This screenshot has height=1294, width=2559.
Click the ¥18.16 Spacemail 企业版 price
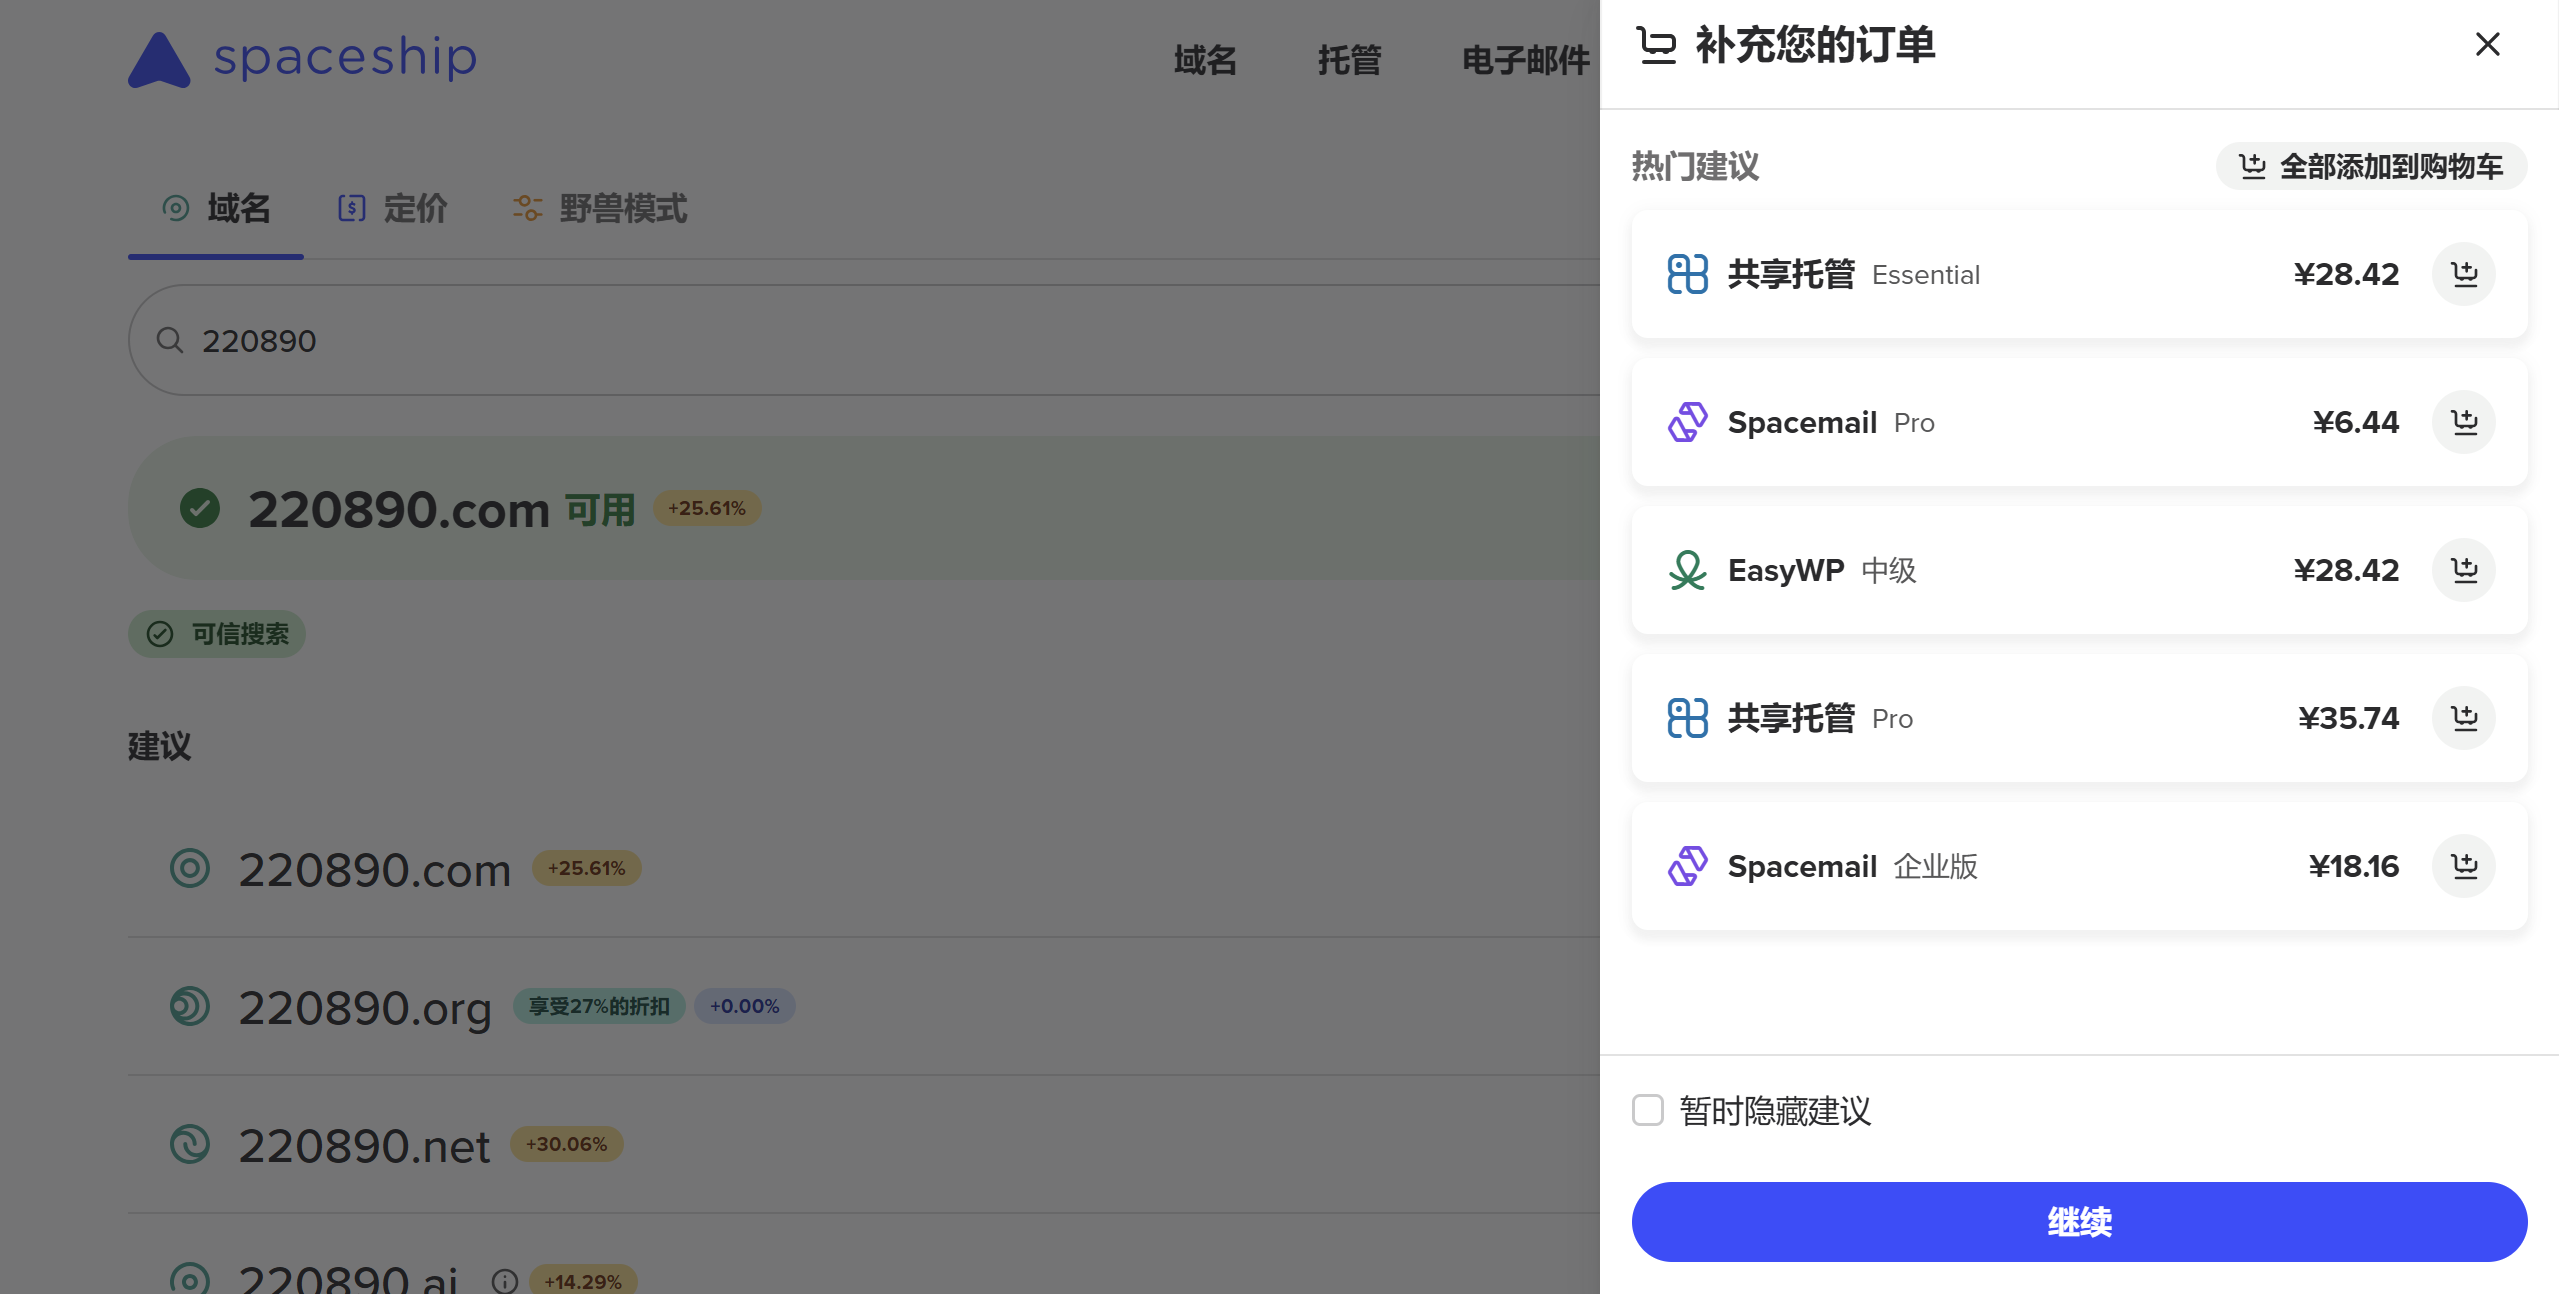(x=2353, y=866)
